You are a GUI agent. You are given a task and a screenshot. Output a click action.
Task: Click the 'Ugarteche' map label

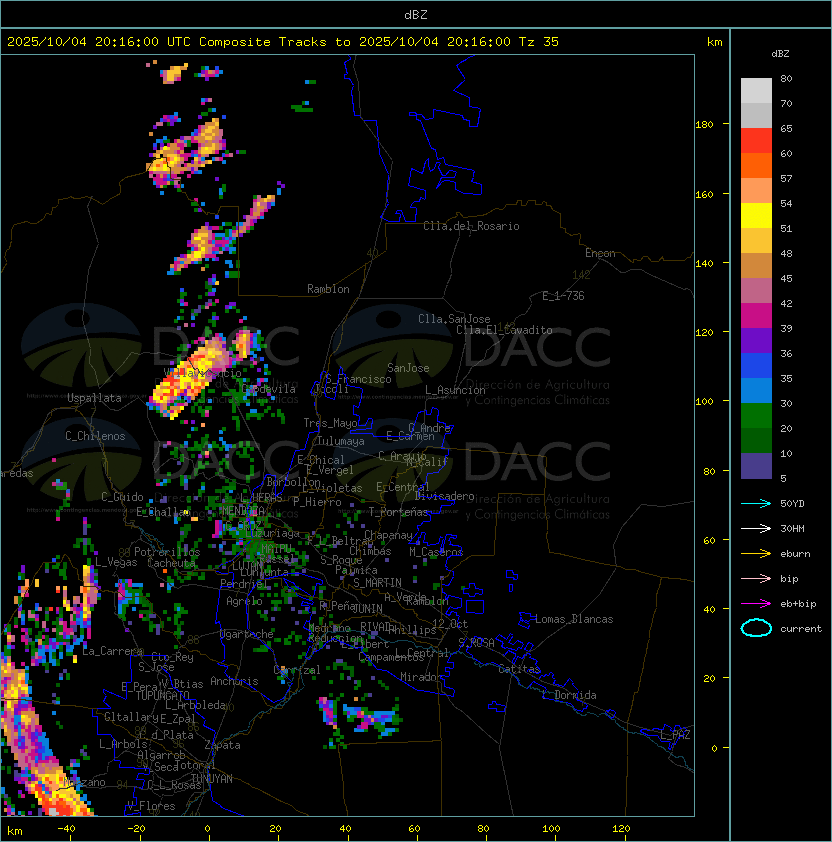coord(247,634)
